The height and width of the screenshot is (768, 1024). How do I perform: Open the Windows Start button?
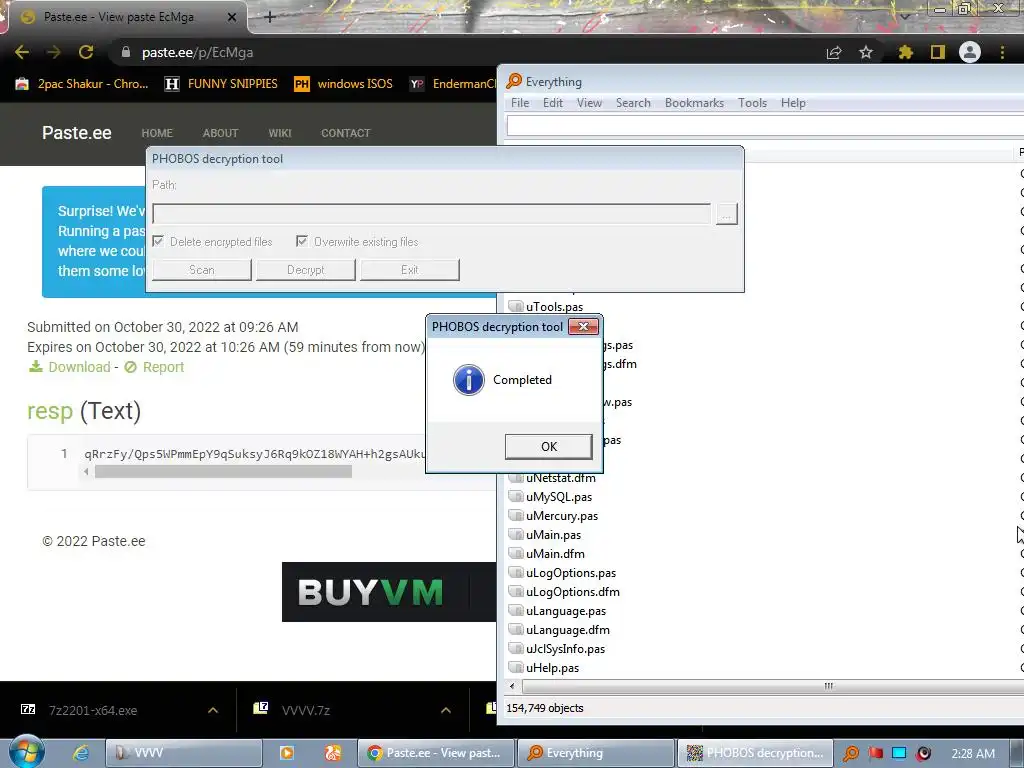27,752
